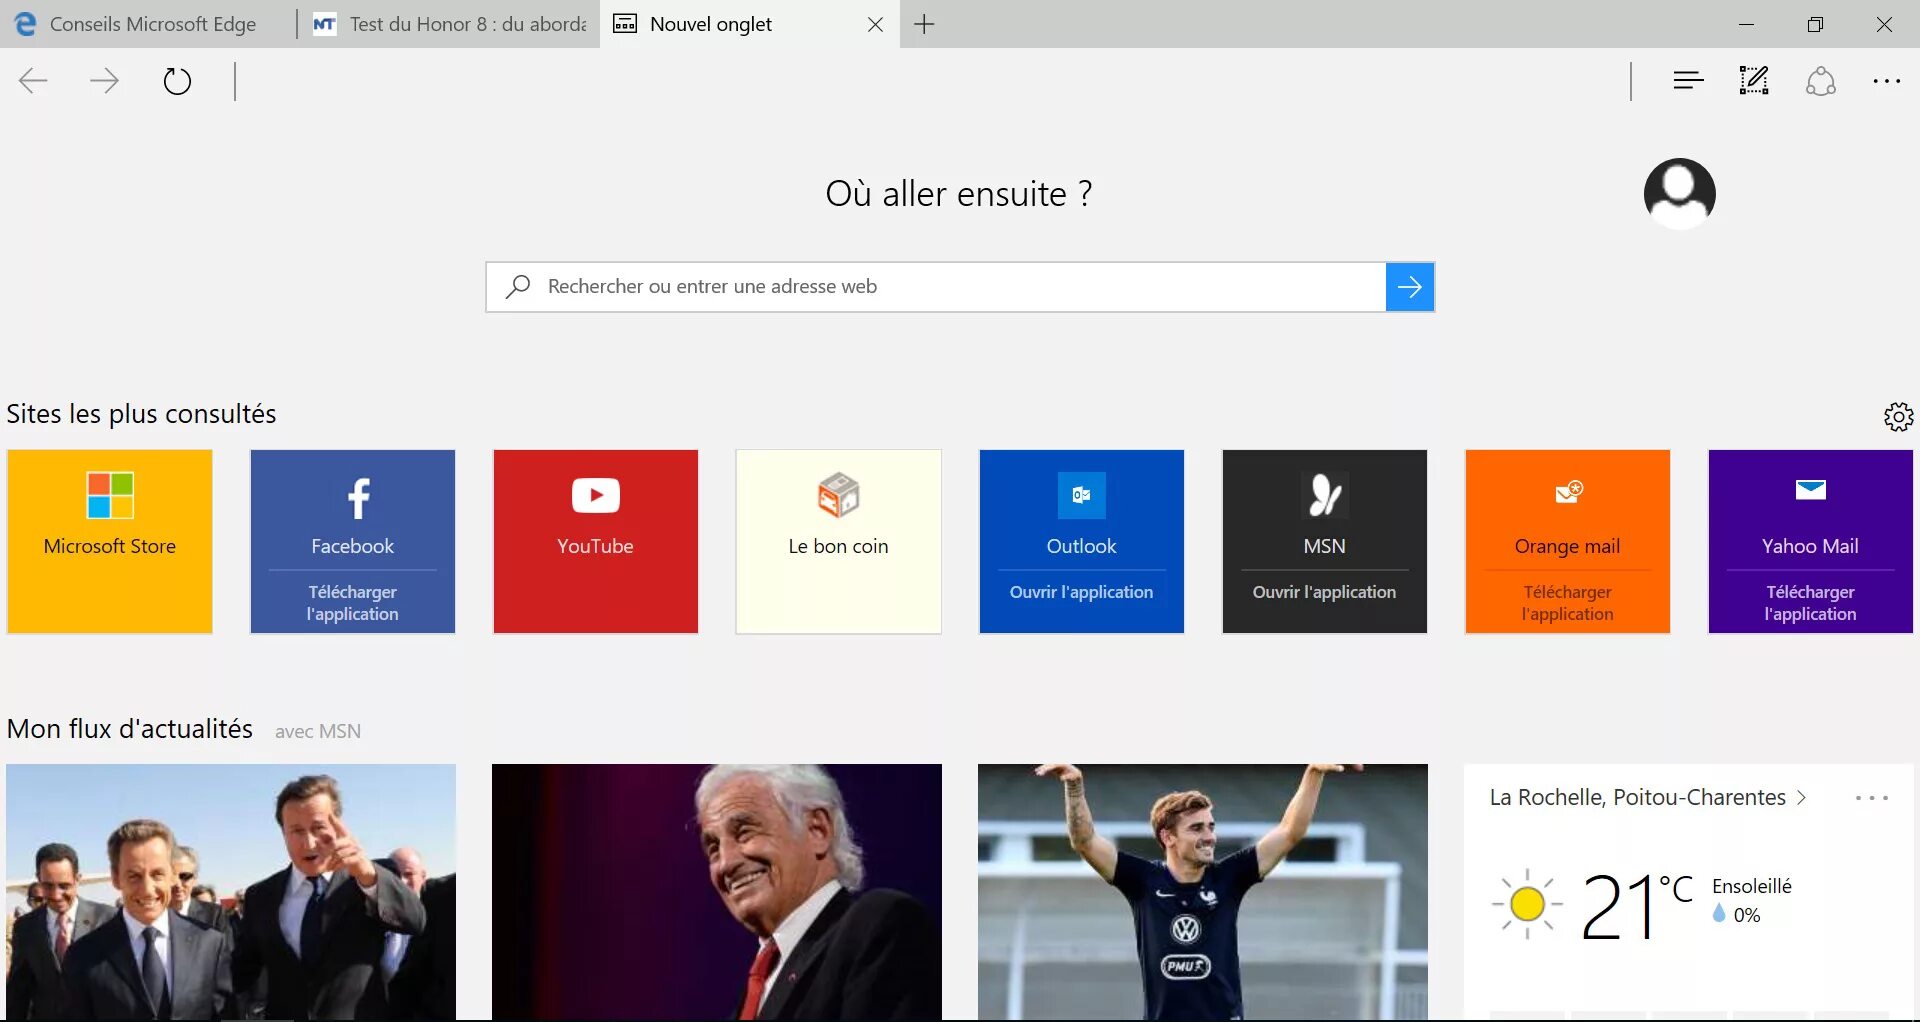Open the Le bon coin tile
Image resolution: width=1920 pixels, height=1022 pixels.
pyautogui.click(x=839, y=541)
